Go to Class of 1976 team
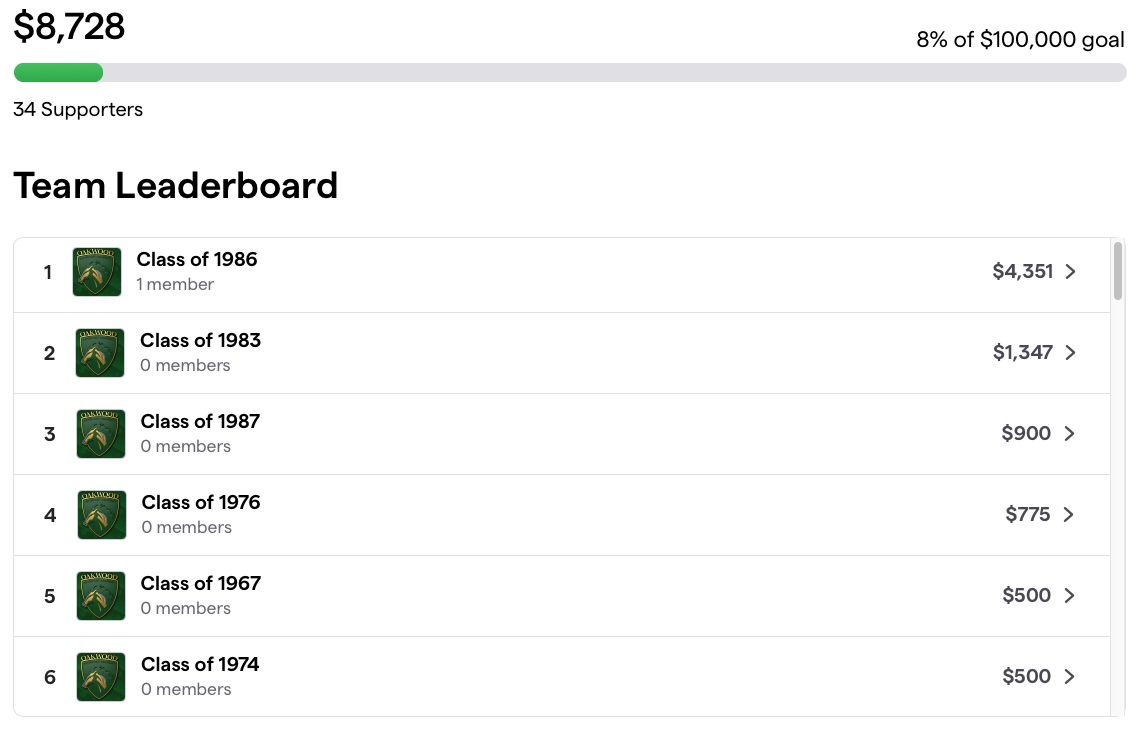The image size is (1143, 738). point(201,502)
